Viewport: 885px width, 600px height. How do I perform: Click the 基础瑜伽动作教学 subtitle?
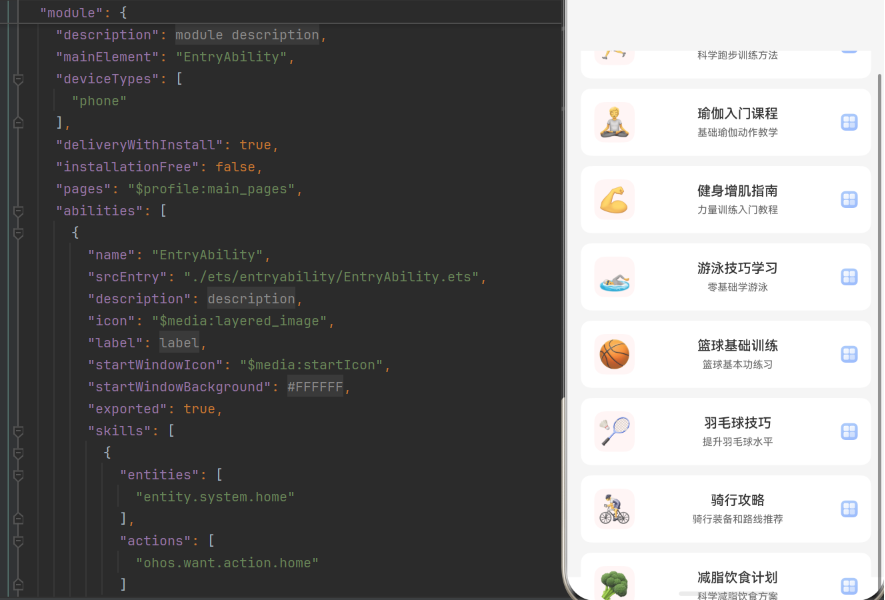click(737, 133)
